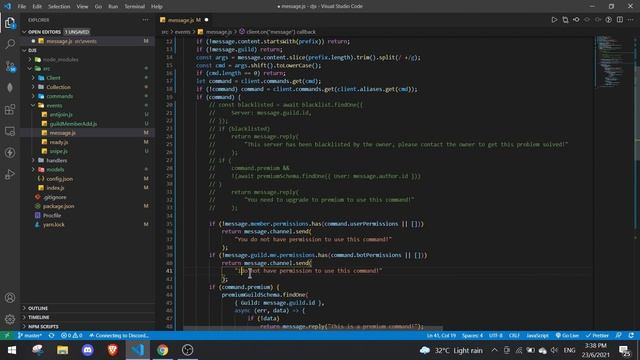Click the Run Code play icon
Image resolution: width=640 pixels, height=360 pixels.
coord(554,20)
